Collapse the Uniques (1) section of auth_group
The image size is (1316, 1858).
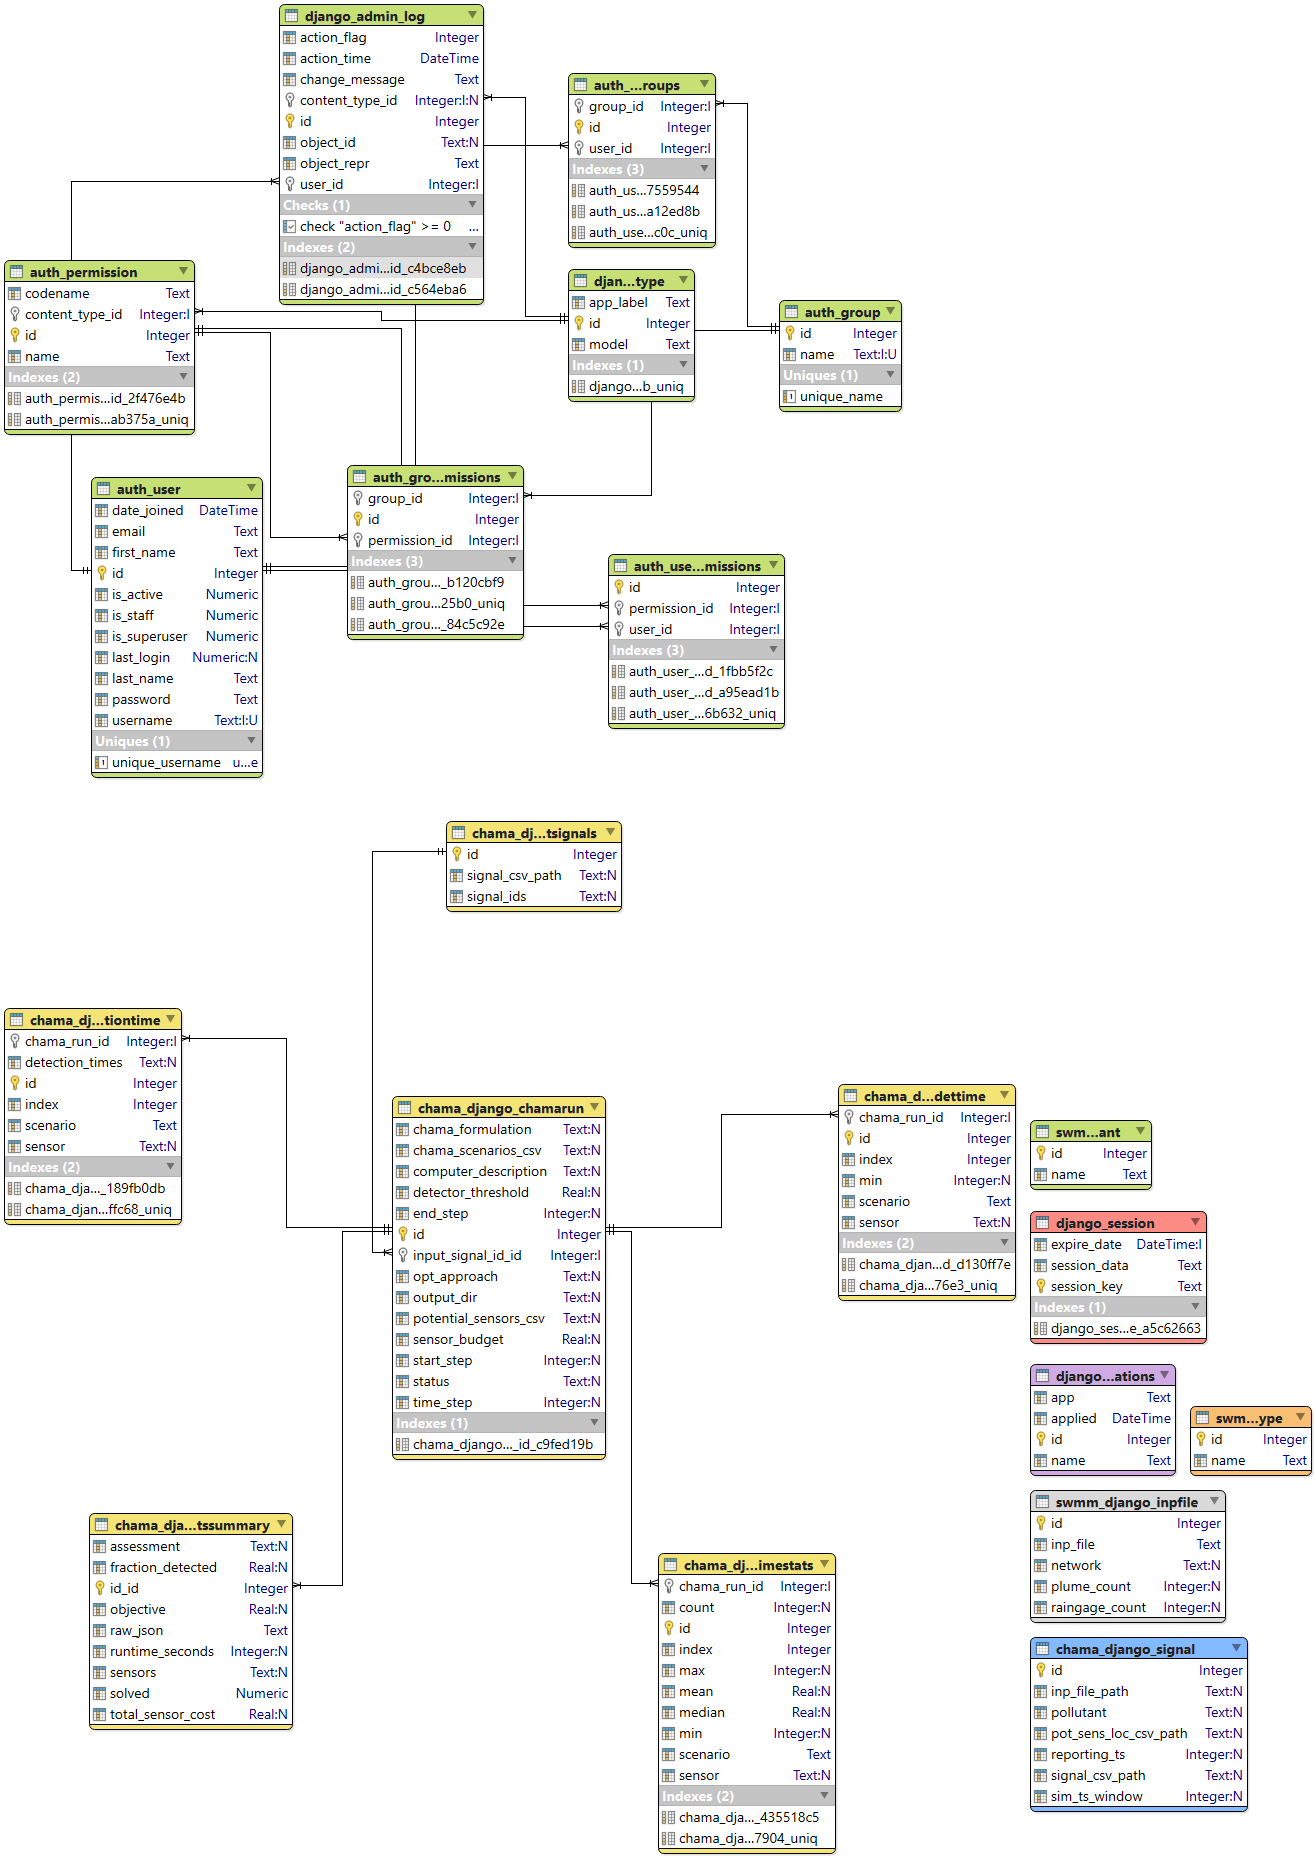[x=890, y=375]
